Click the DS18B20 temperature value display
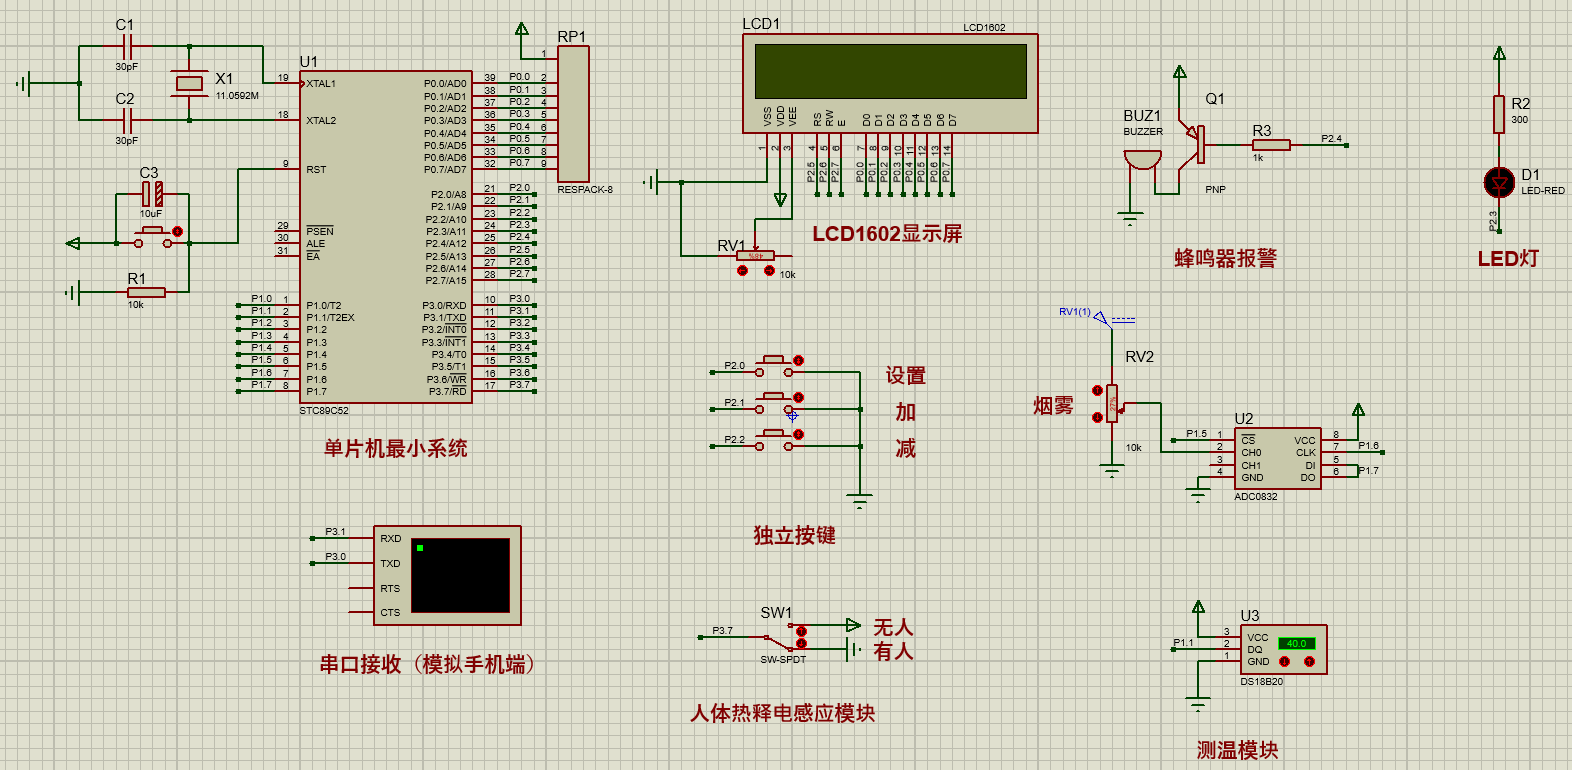This screenshot has height=770, width=1572. click(x=1296, y=643)
